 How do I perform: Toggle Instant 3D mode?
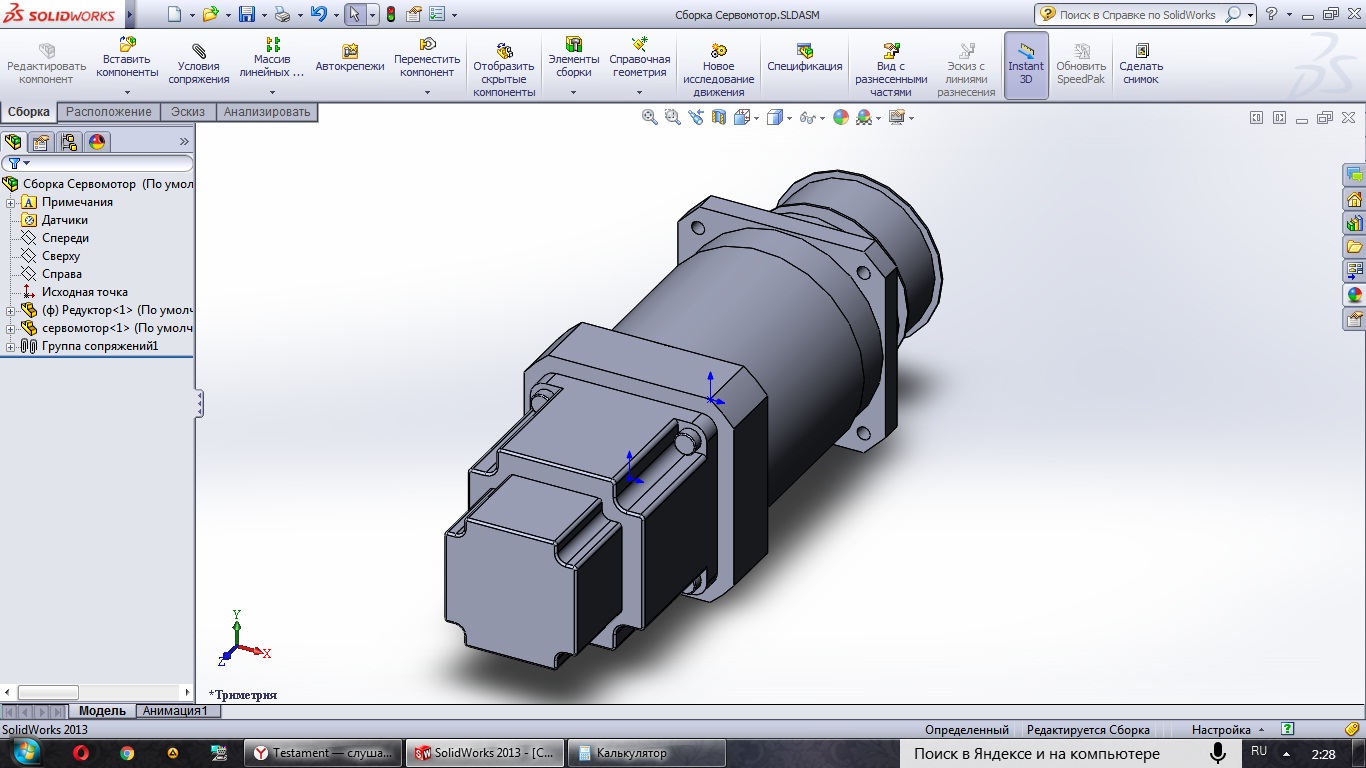point(1026,65)
